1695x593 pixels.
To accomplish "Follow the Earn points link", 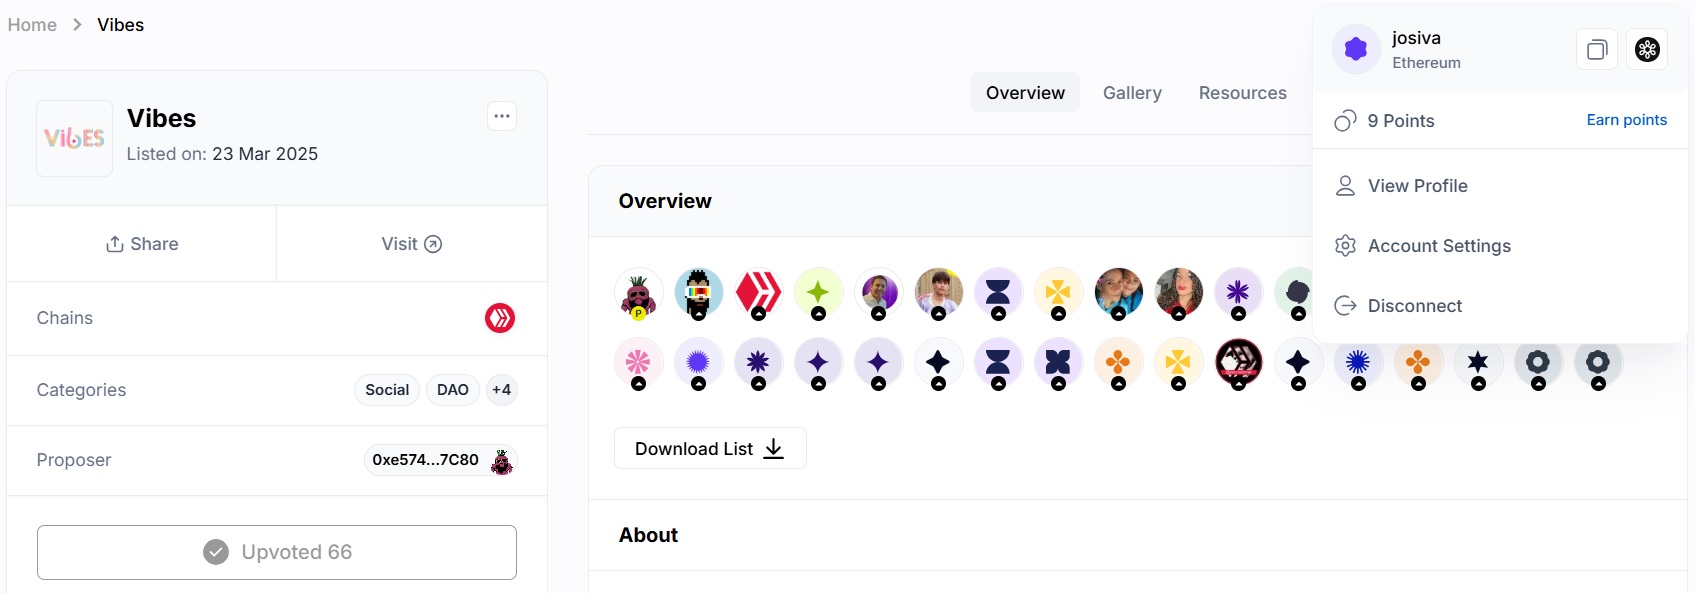I will click(1627, 120).
